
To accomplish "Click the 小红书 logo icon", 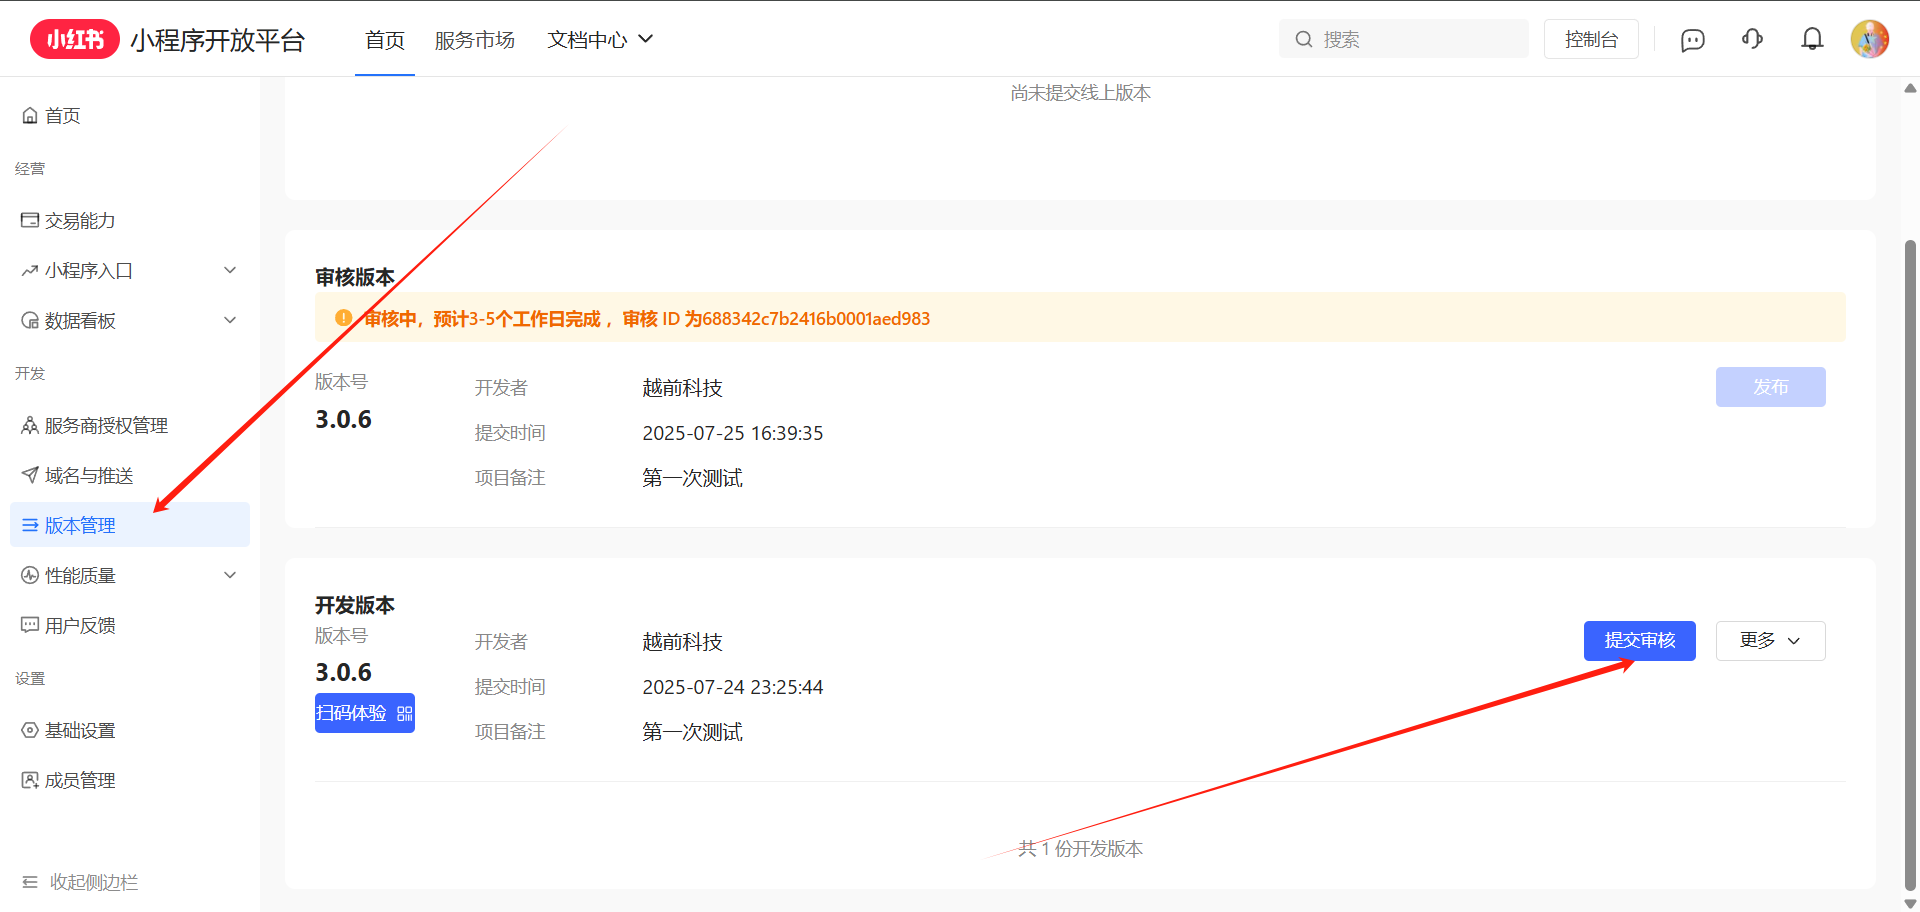I will click(75, 40).
